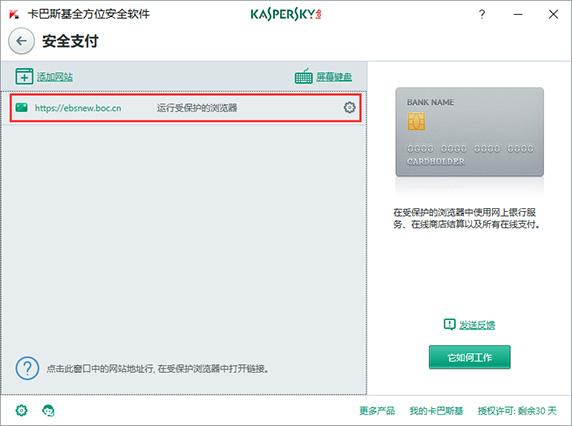572x426 pixels.
Task: Open the 发送反馈 link
Action: pyautogui.click(x=477, y=325)
